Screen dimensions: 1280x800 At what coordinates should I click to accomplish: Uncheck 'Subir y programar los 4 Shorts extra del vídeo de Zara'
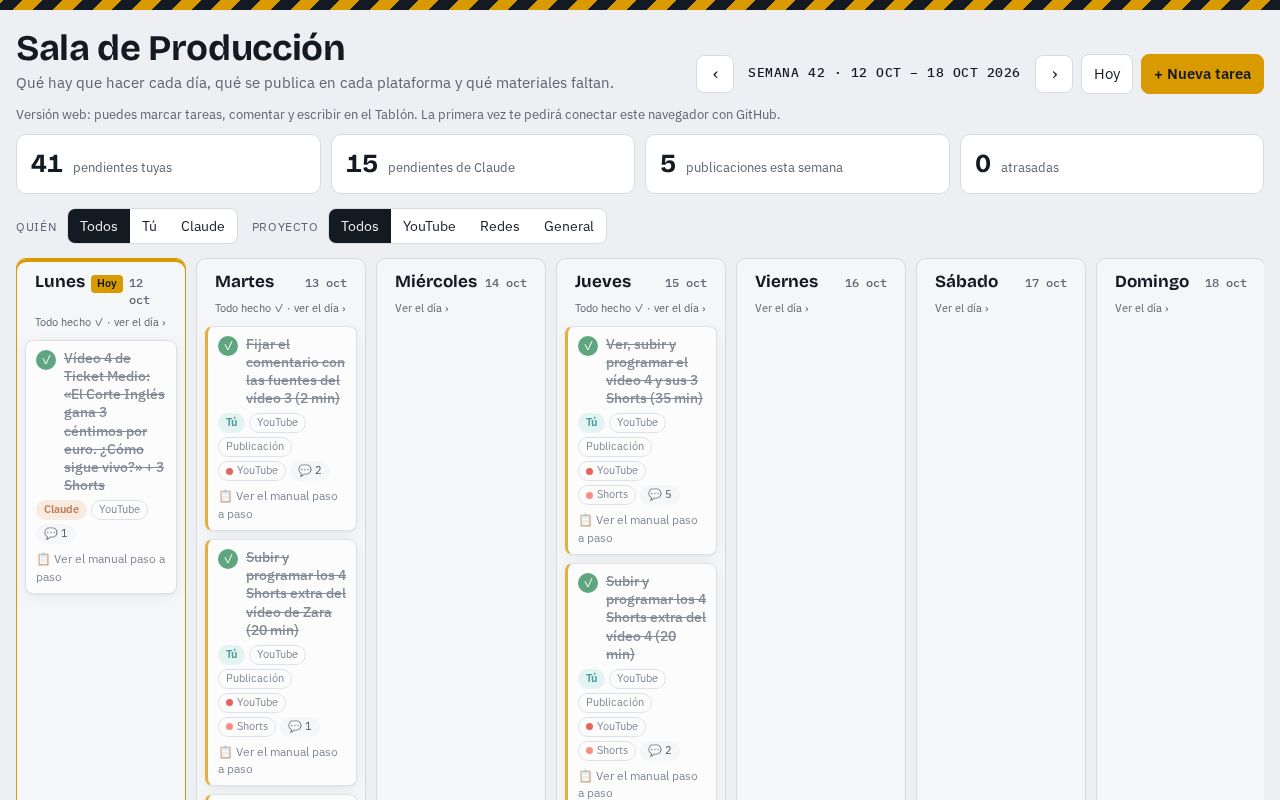[x=228, y=559]
